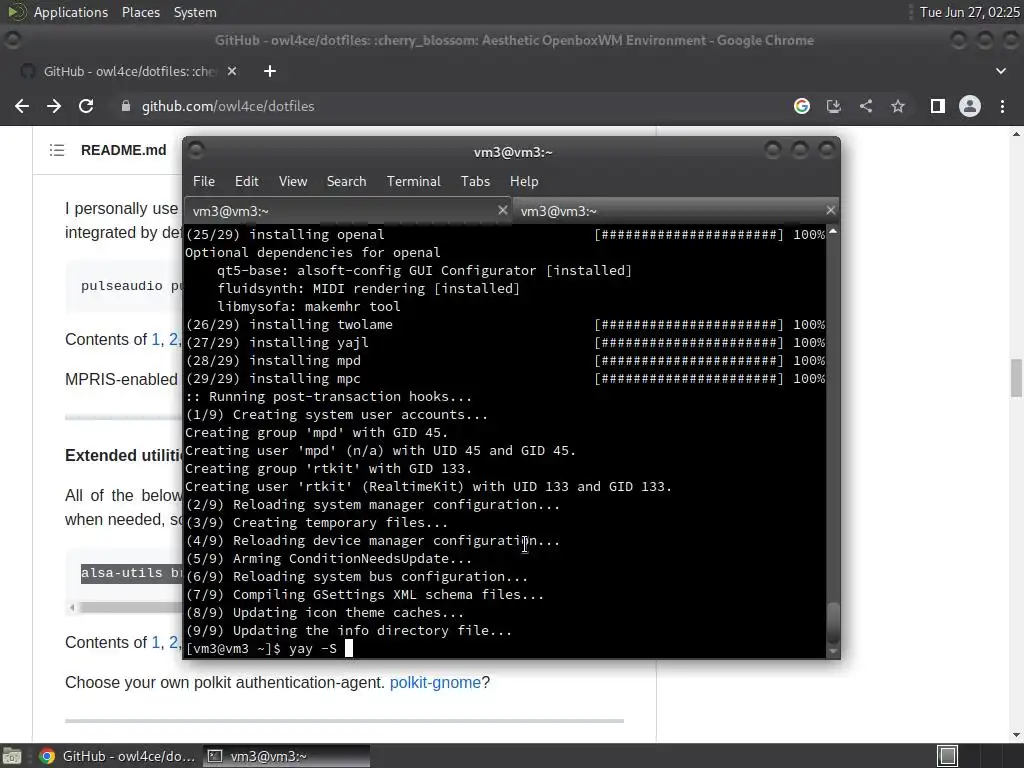Open the polkit-gnome link
Screen dimensions: 1024x768
435,682
